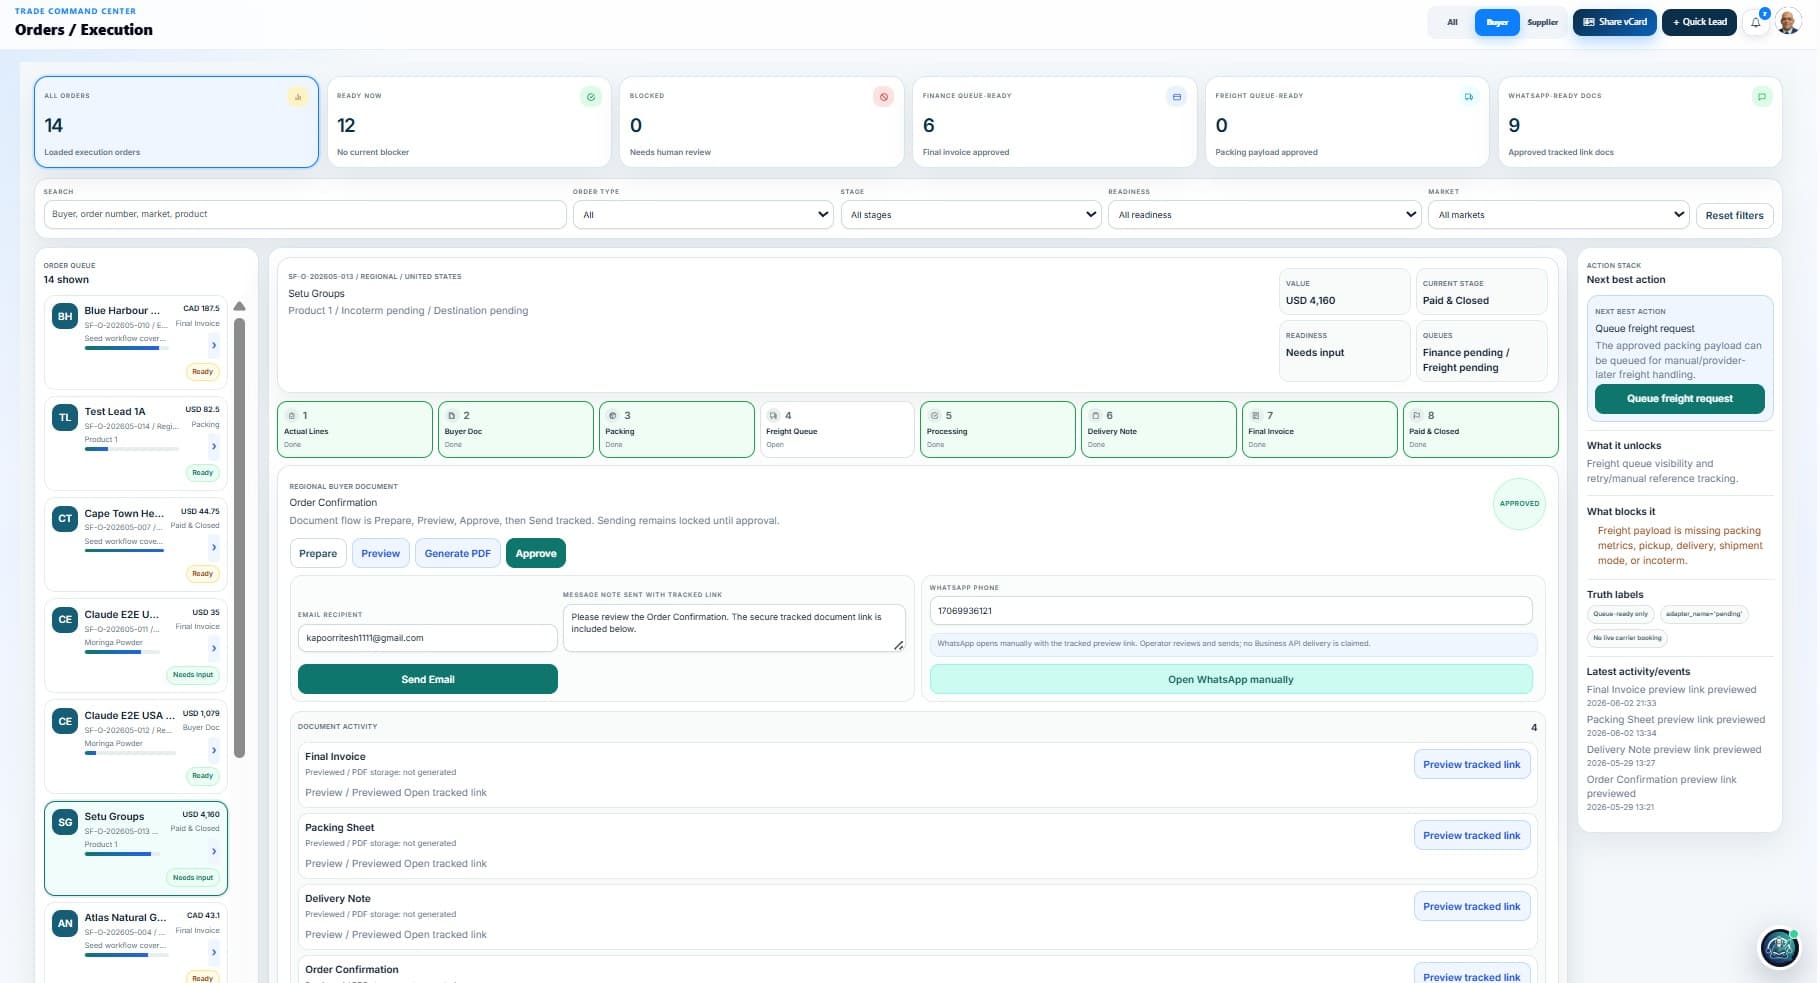Open Claude E2E USA order via arrow icon
This screenshot has height=983, width=1820.
(x=213, y=750)
